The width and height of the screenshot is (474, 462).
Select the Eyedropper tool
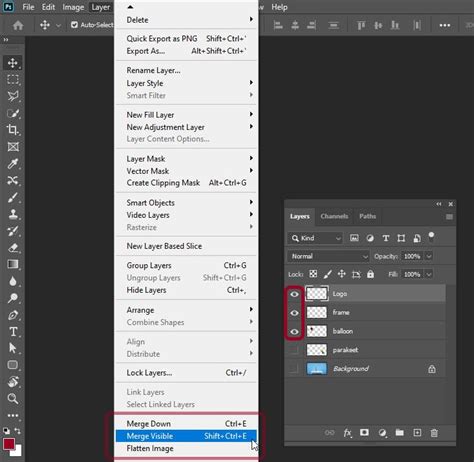[13, 164]
